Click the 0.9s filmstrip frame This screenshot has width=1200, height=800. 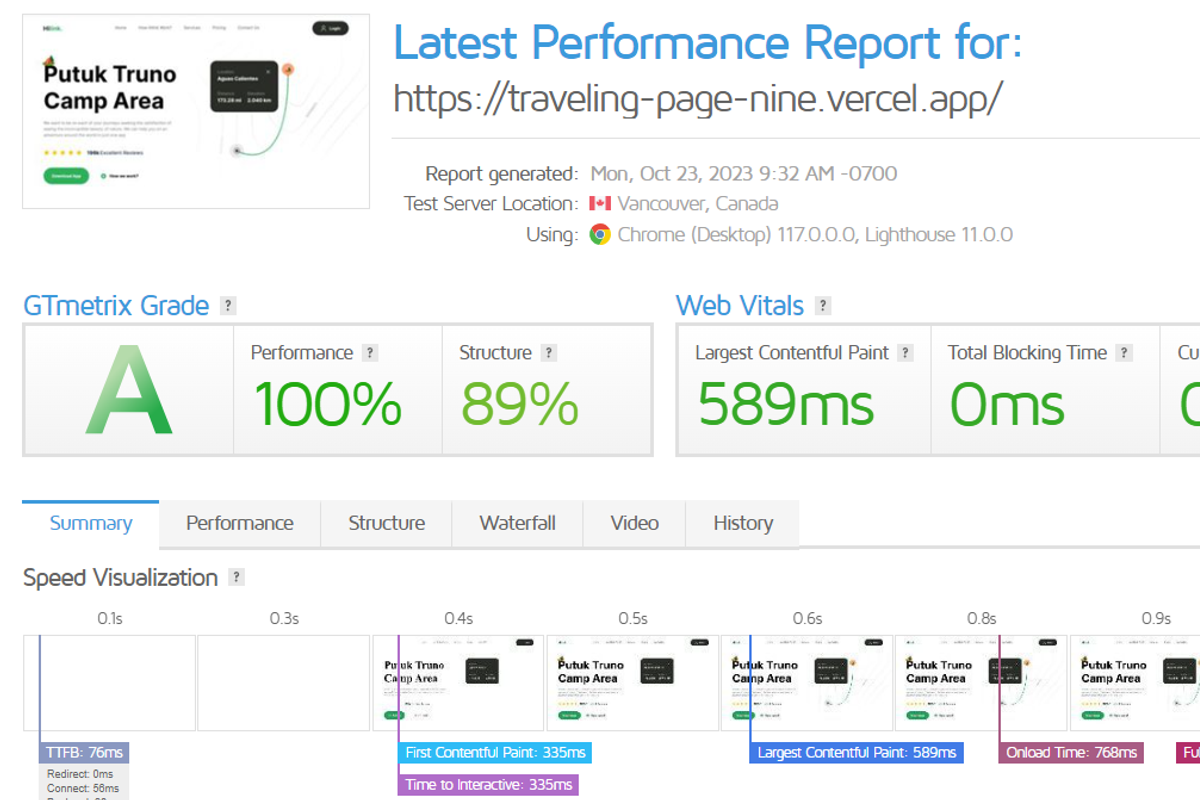click(1135, 683)
